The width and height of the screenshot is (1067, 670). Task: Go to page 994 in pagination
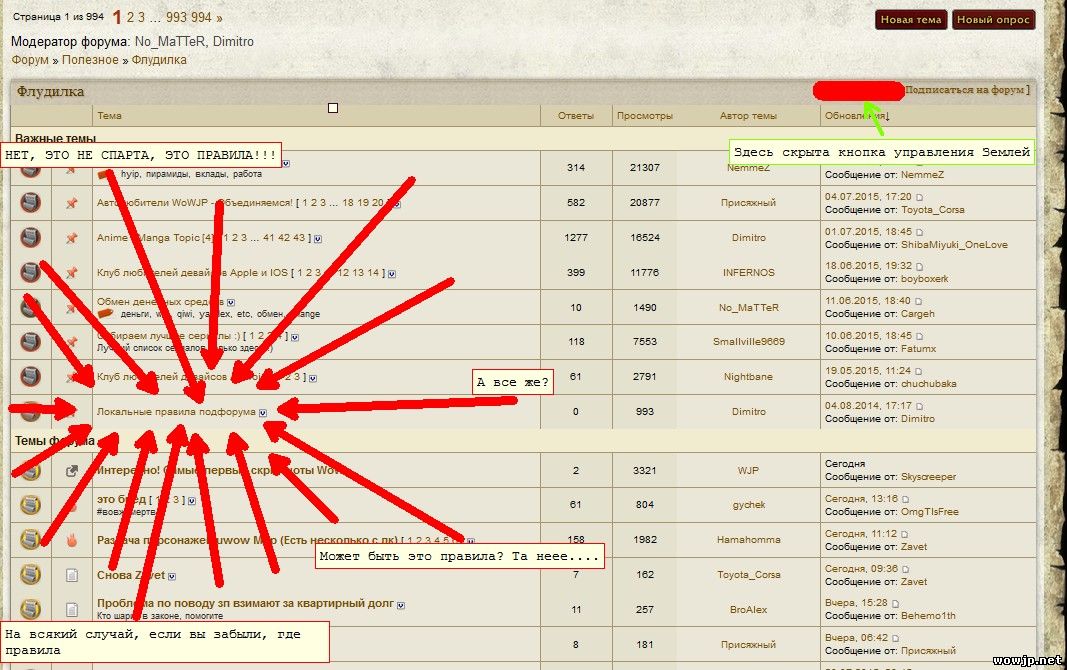[x=201, y=18]
